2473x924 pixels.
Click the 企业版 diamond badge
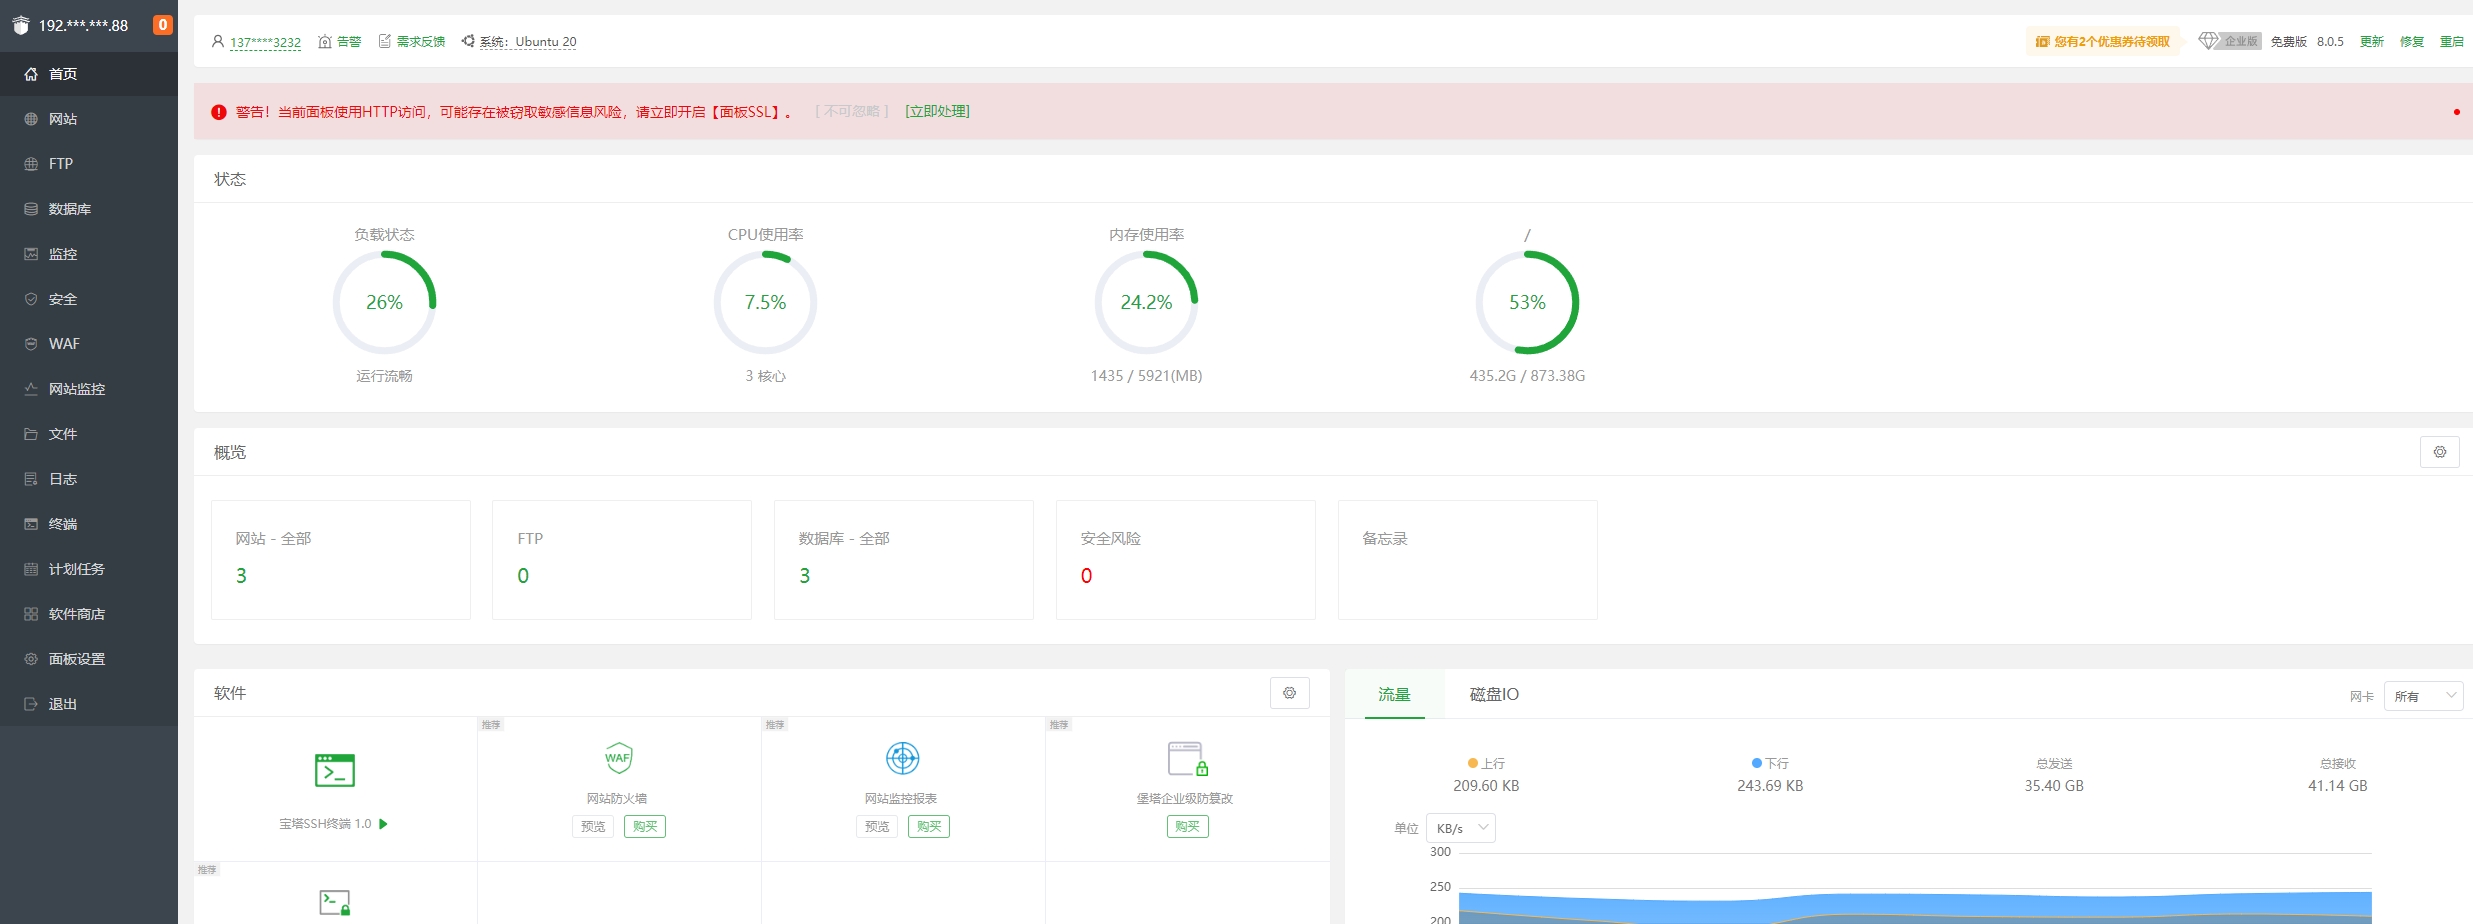tap(2230, 41)
